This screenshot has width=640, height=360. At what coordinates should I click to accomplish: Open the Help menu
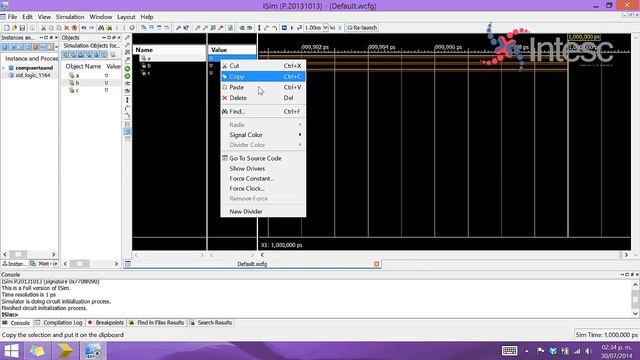point(147,17)
